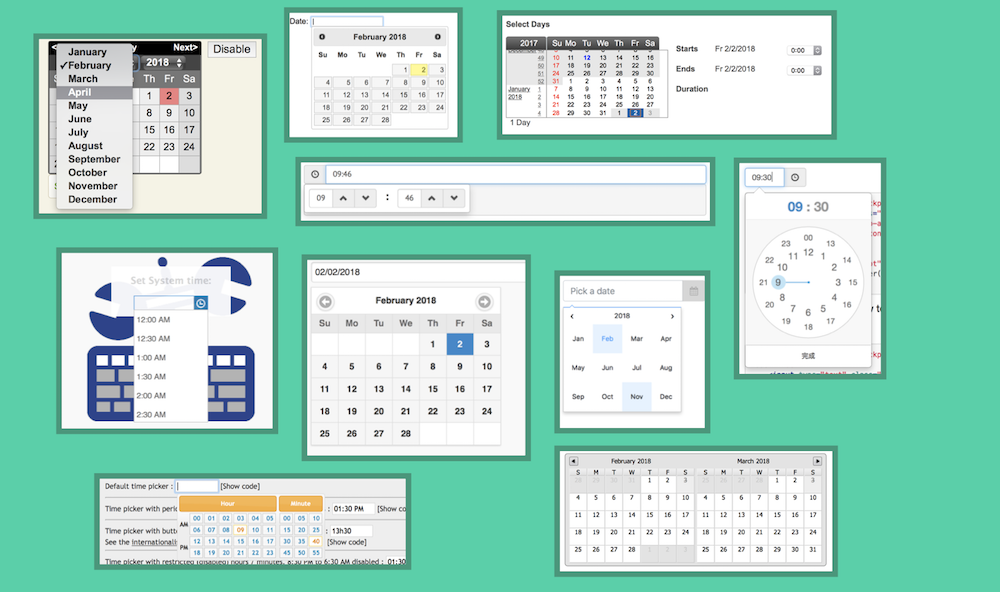This screenshot has height=592, width=1000.
Task: Go to next year after 2018
Action: (672, 316)
